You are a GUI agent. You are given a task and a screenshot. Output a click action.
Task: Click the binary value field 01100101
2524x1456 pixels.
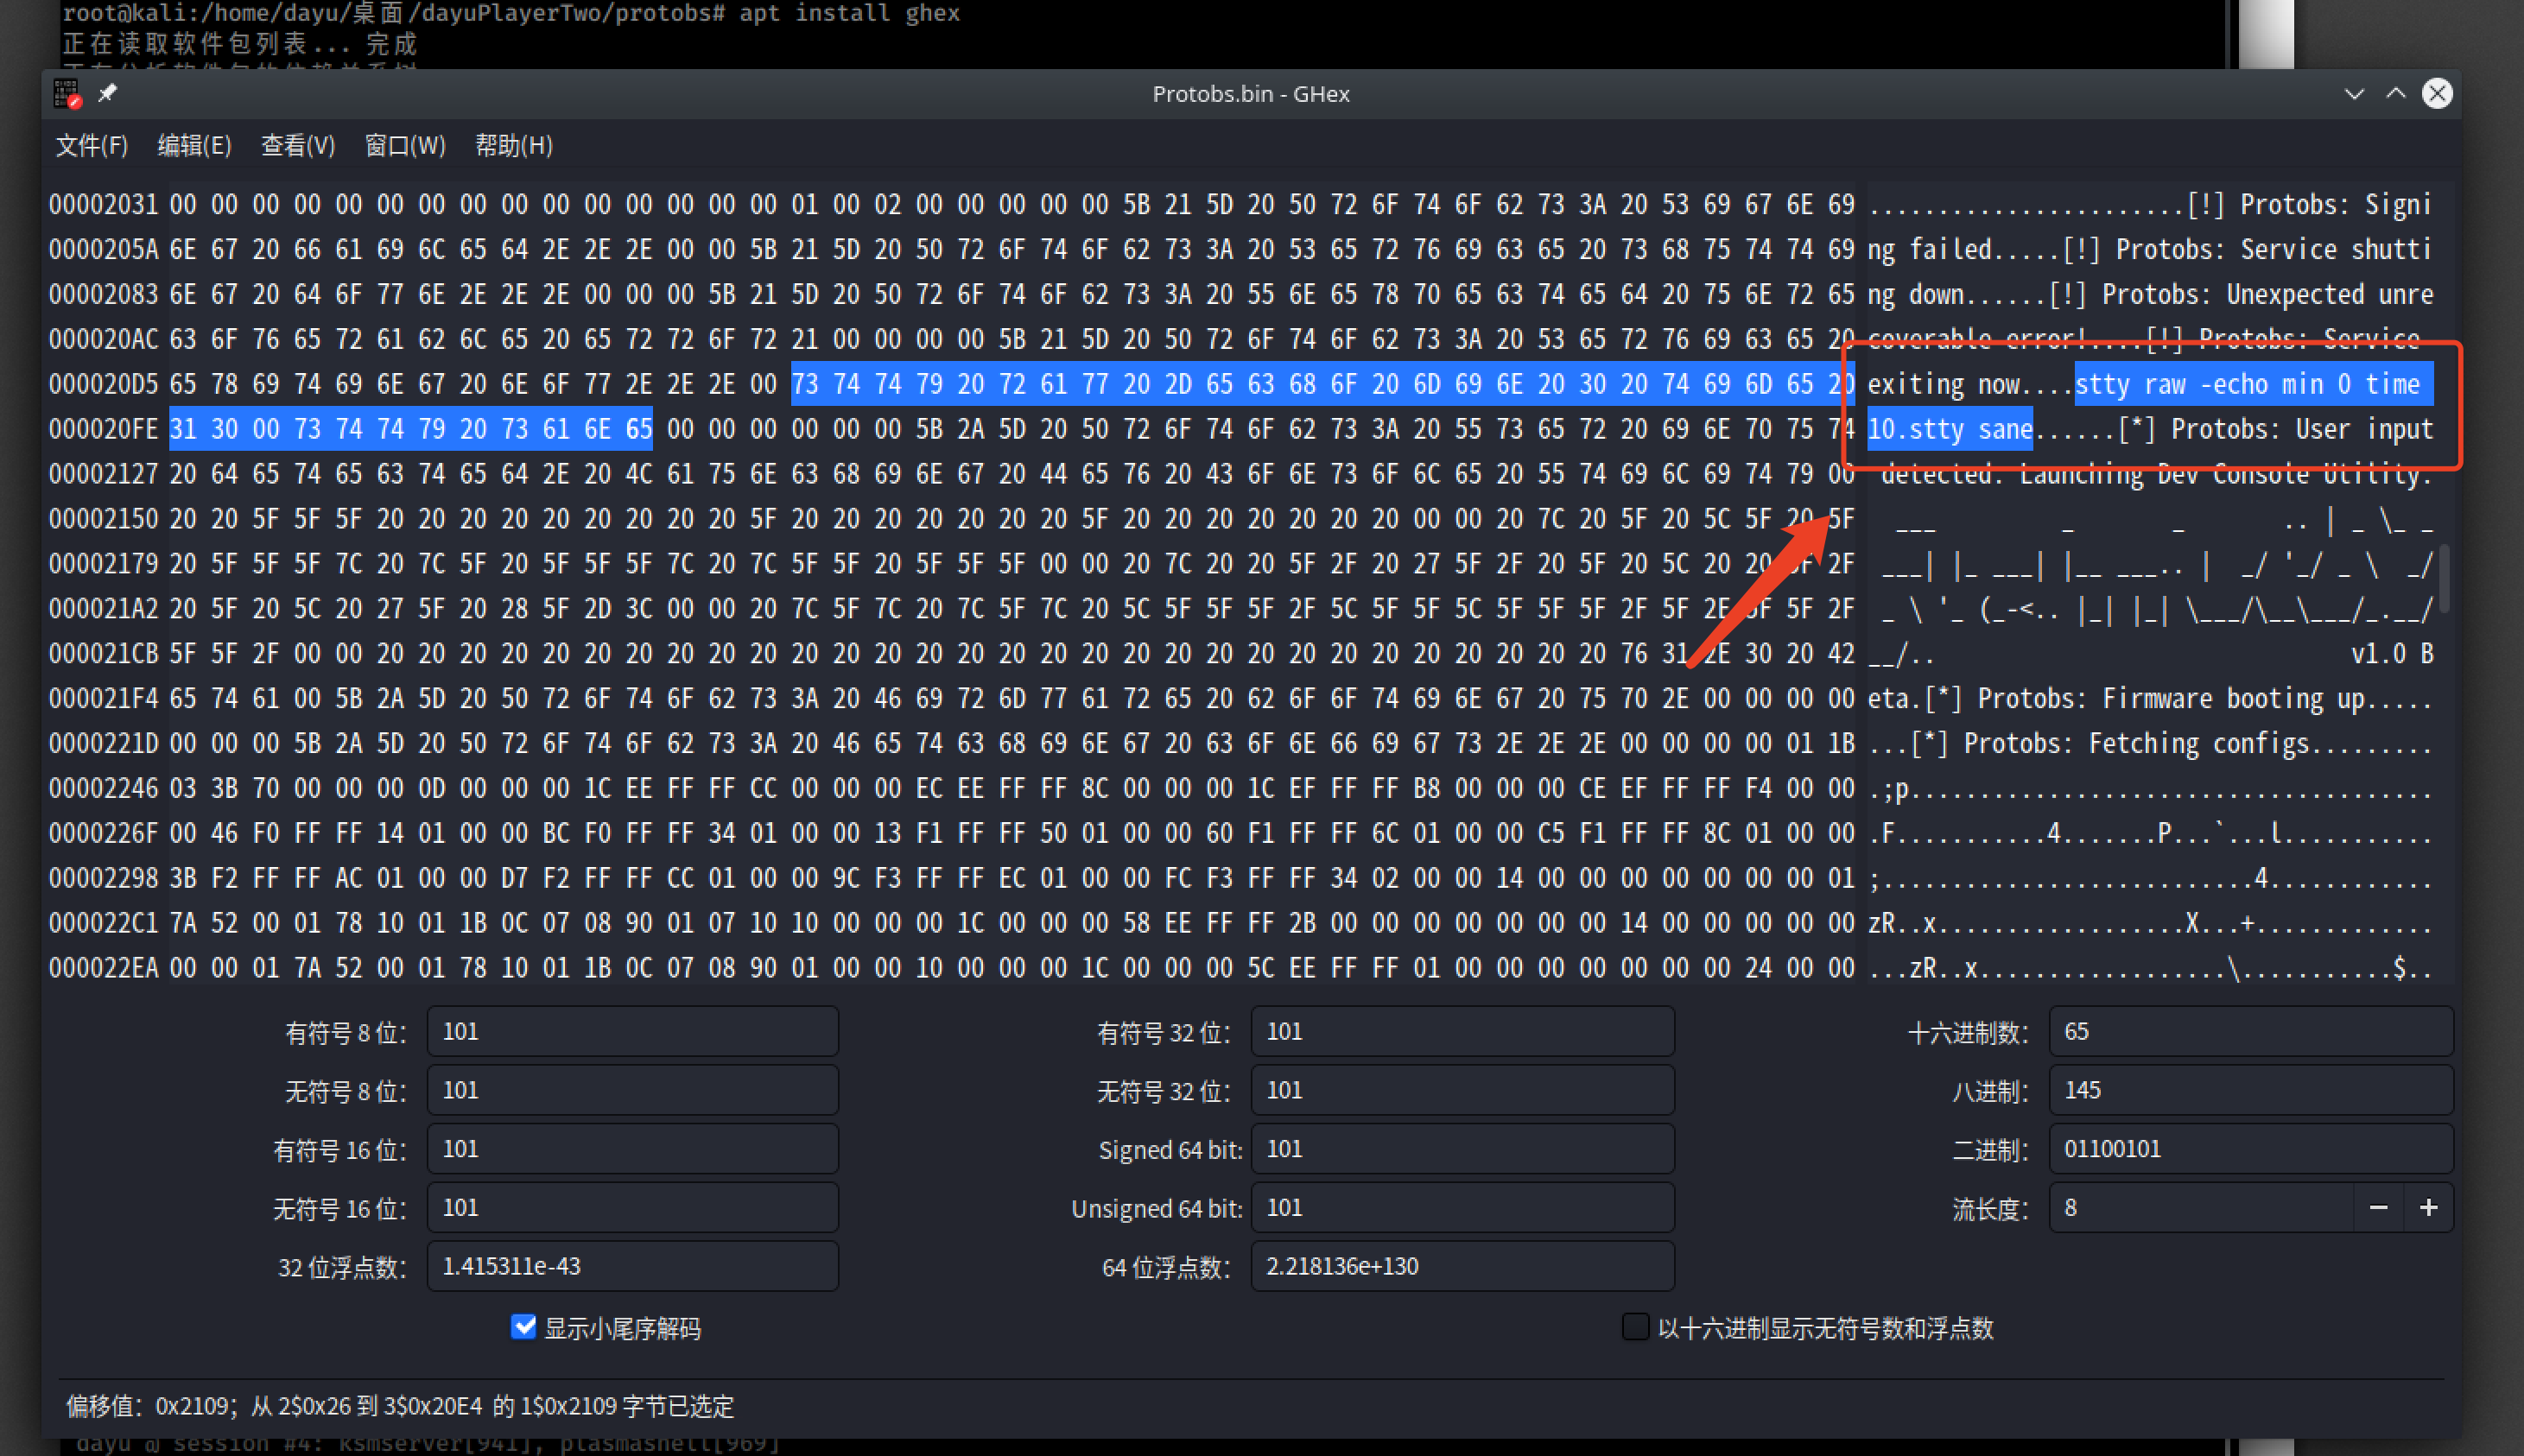[x=2250, y=1149]
